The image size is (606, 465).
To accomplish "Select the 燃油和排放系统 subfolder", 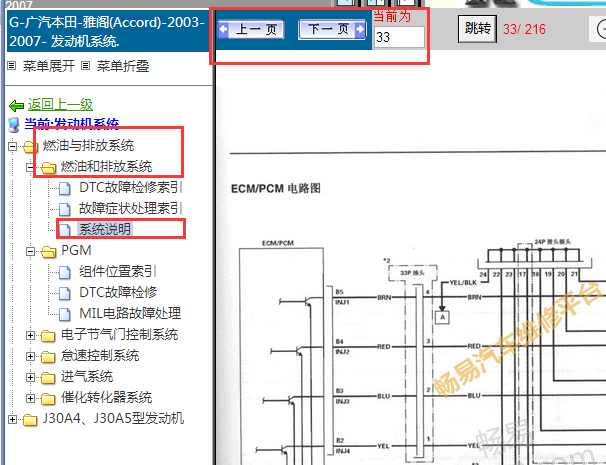I will click(106, 167).
